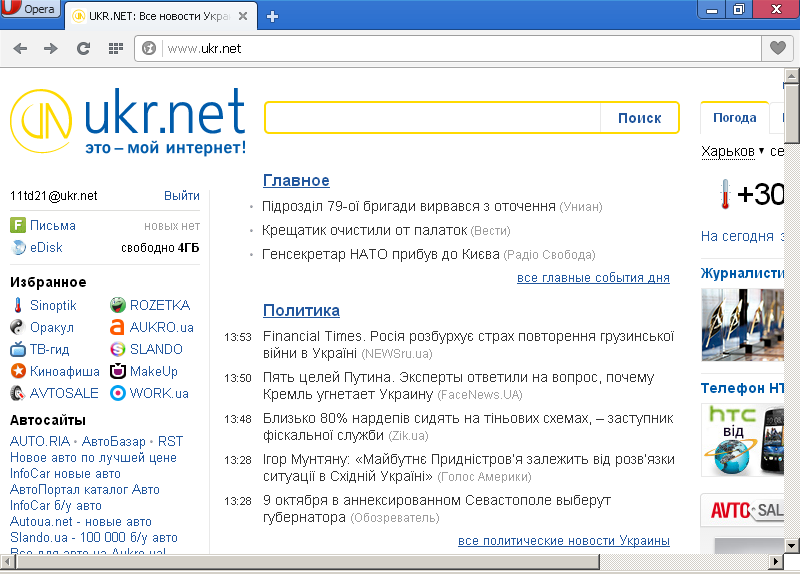
Task: Open Генсекретар НАТО прибув до Києва
Action: 381,254
